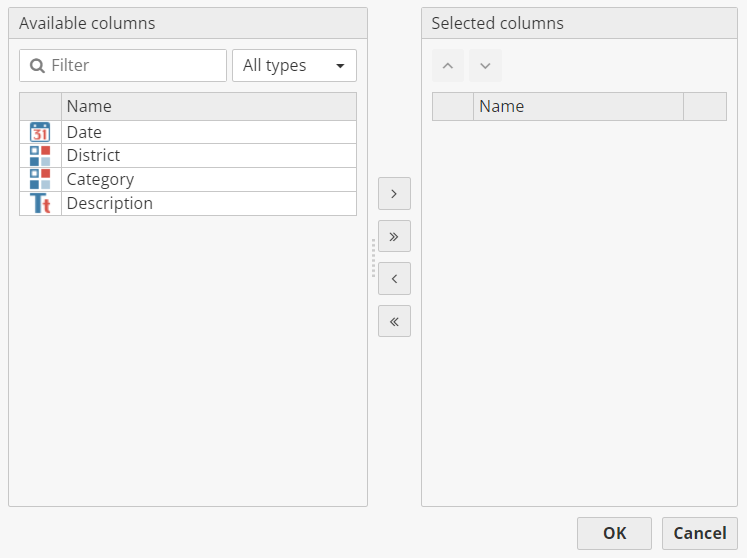Sort by Name header in Available columns
Image resolution: width=747 pixels, height=558 pixels.
(x=208, y=106)
